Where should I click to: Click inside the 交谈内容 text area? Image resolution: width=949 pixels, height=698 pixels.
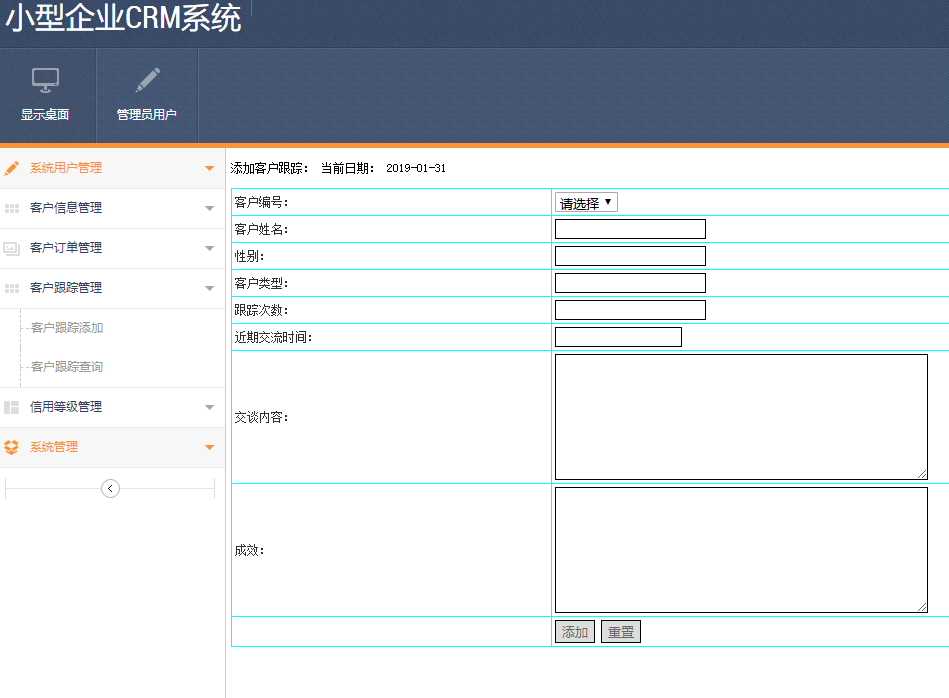[741, 417]
